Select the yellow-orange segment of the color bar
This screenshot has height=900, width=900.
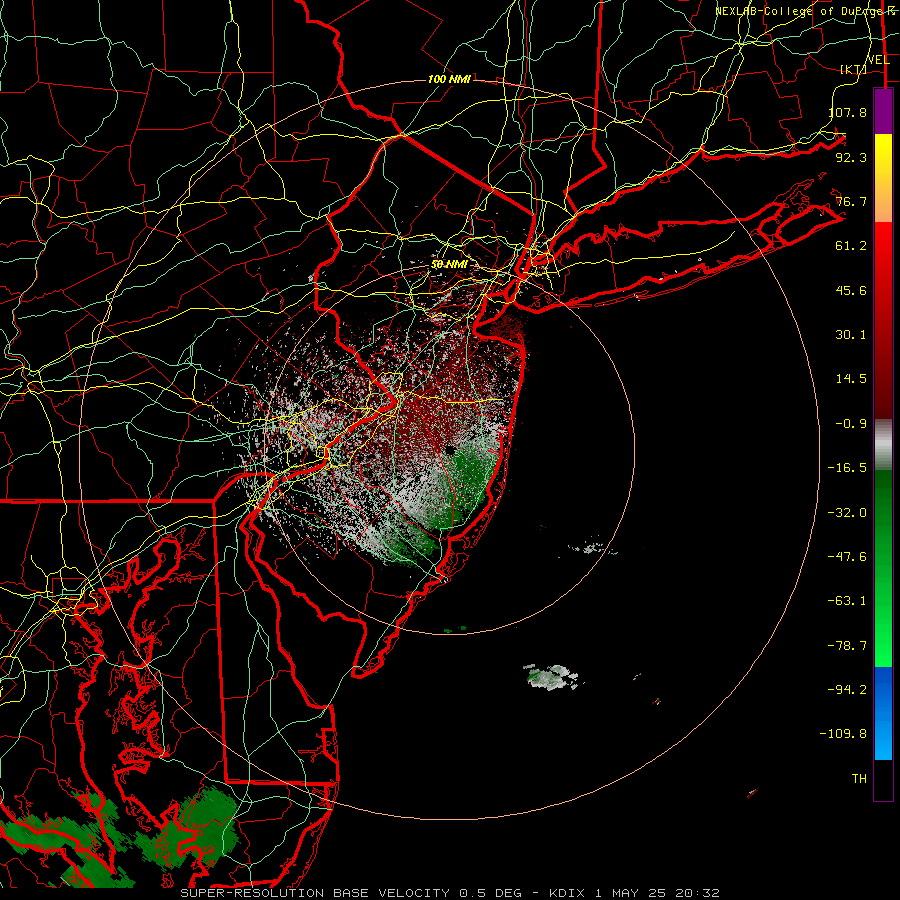pos(883,178)
